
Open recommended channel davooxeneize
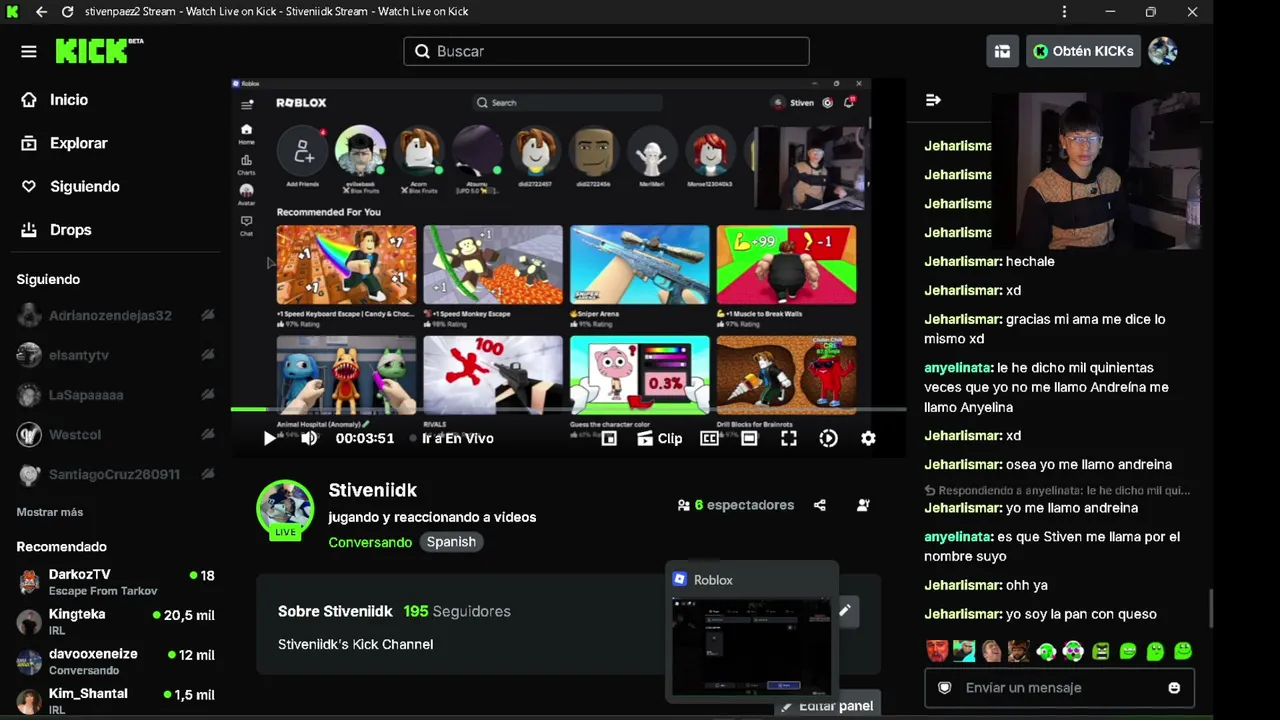tap(116, 661)
